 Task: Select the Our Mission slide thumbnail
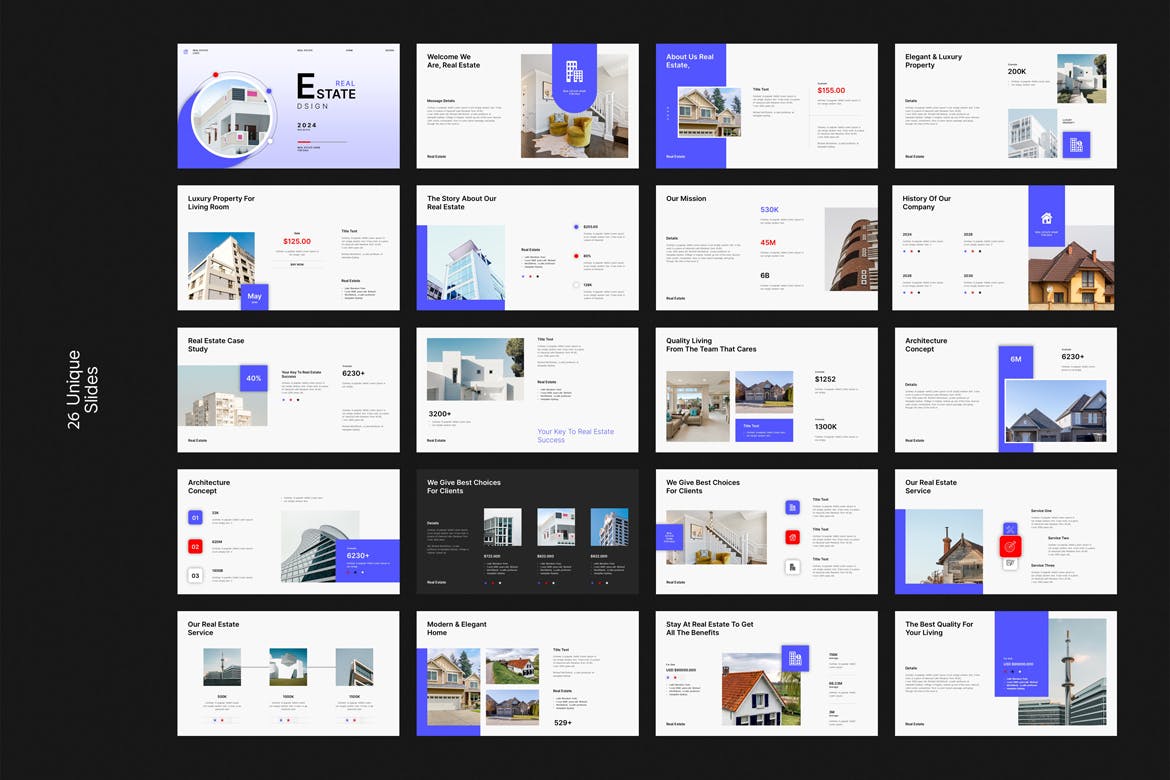point(766,248)
